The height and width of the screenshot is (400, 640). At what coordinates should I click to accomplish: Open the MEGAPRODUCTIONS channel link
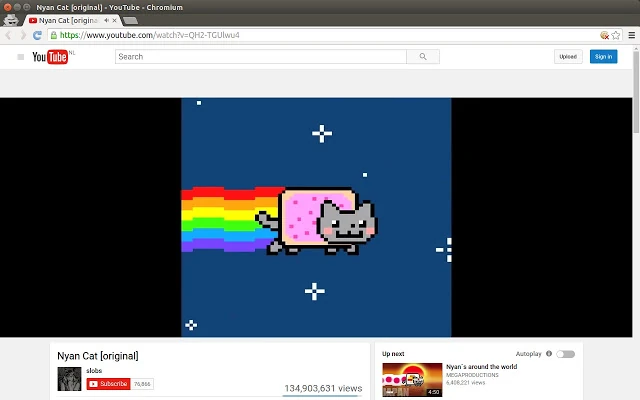click(472, 375)
